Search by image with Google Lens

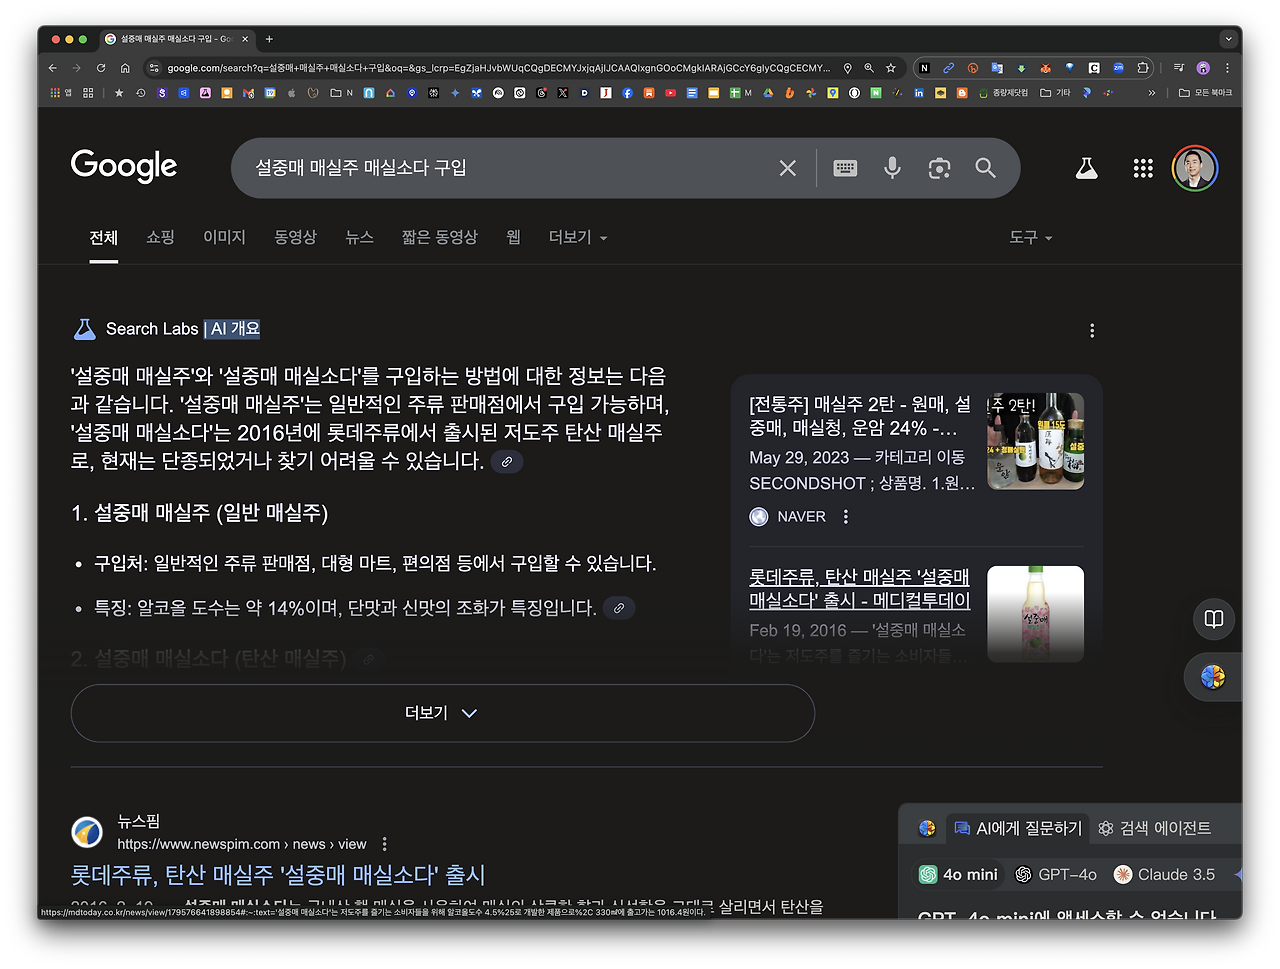[939, 168]
